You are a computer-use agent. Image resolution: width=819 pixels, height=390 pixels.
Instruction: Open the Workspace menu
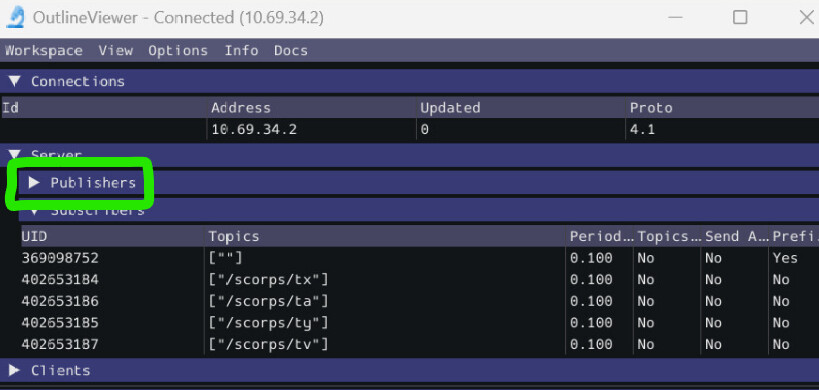tap(44, 51)
